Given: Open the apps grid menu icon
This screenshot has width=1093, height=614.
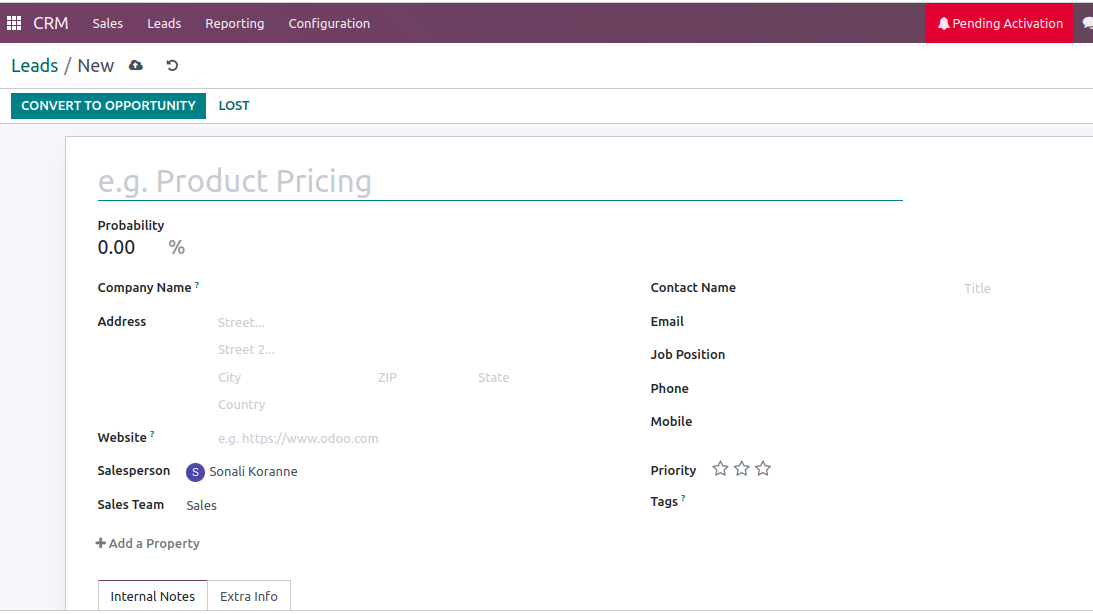Looking at the screenshot, I should pos(14,23).
